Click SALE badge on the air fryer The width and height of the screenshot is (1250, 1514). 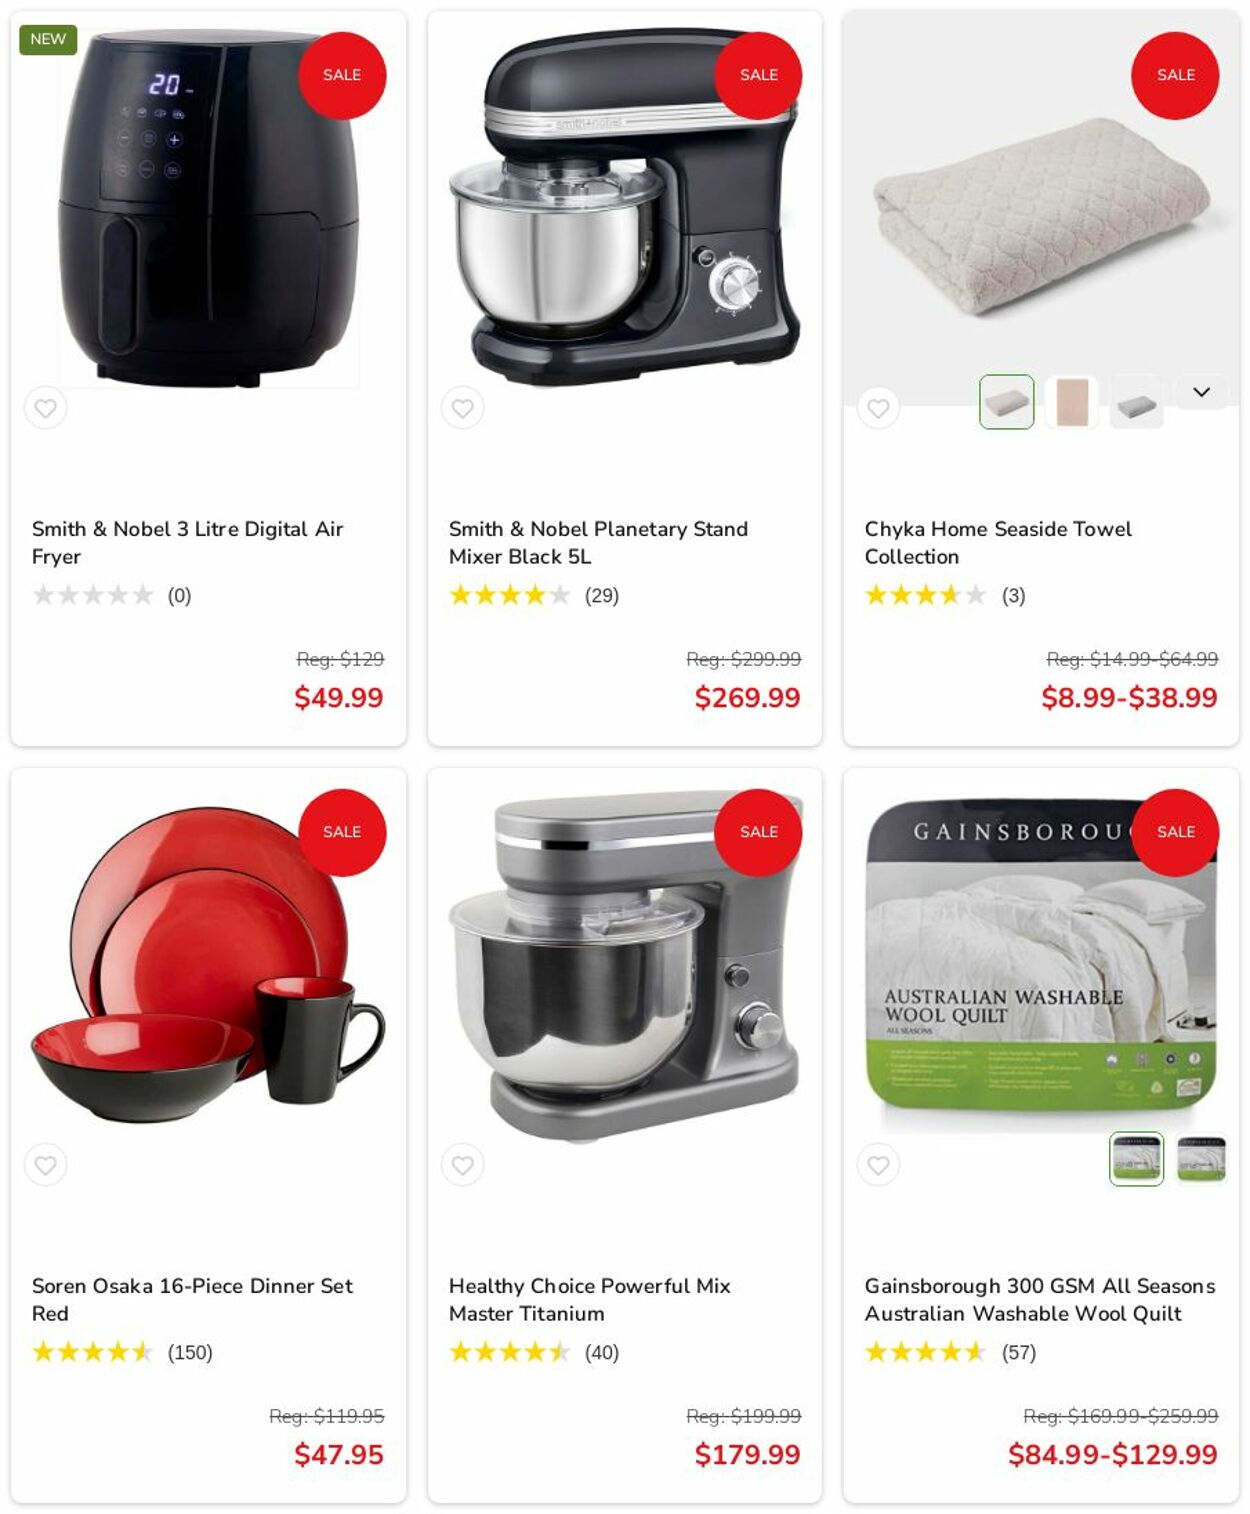tap(342, 75)
